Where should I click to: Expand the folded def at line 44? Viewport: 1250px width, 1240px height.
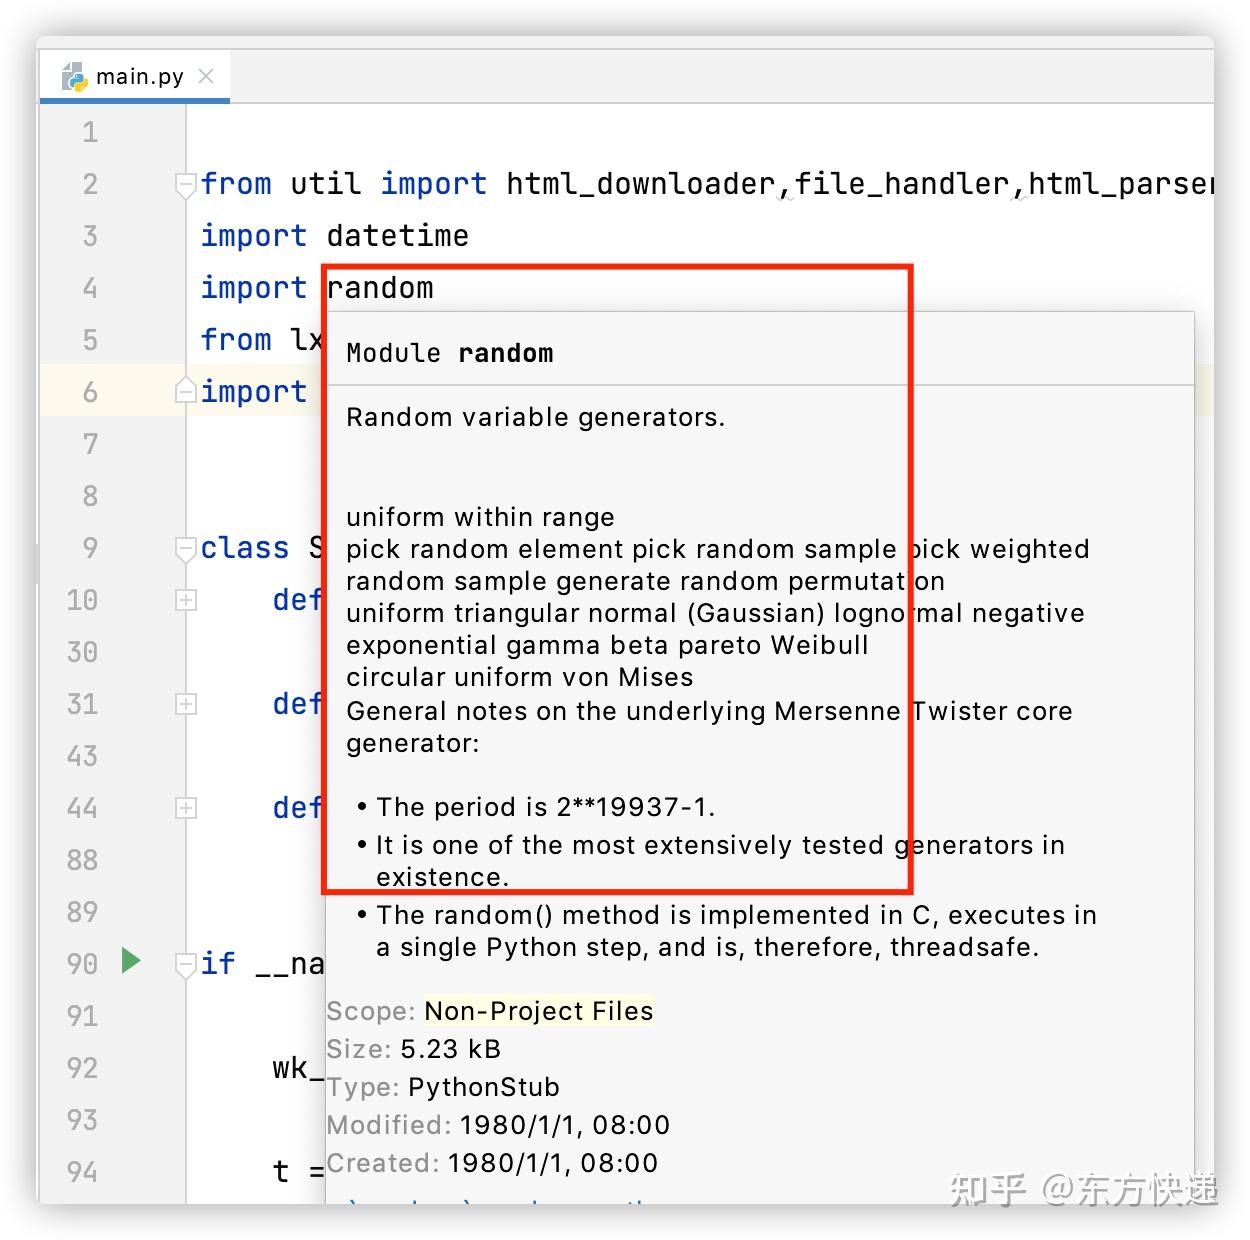click(x=186, y=808)
